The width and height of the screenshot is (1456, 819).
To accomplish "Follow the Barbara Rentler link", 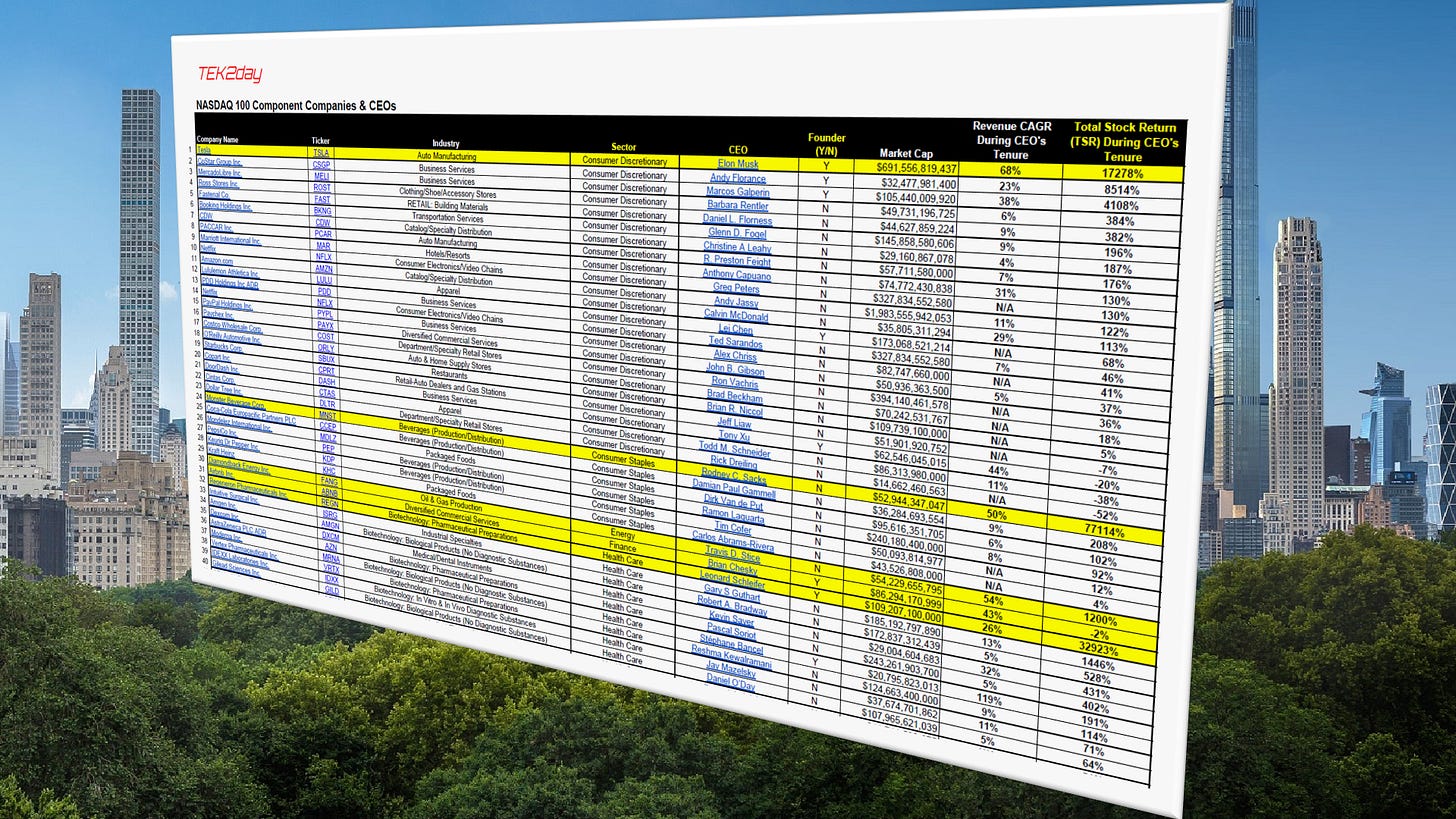I will coord(738,205).
